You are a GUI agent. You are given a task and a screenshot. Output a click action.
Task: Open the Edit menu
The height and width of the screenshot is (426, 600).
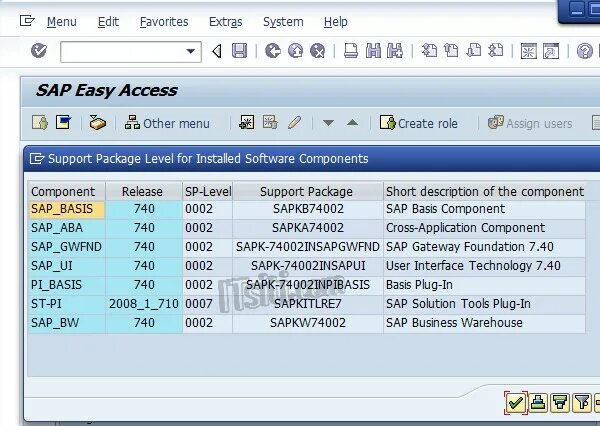click(108, 22)
